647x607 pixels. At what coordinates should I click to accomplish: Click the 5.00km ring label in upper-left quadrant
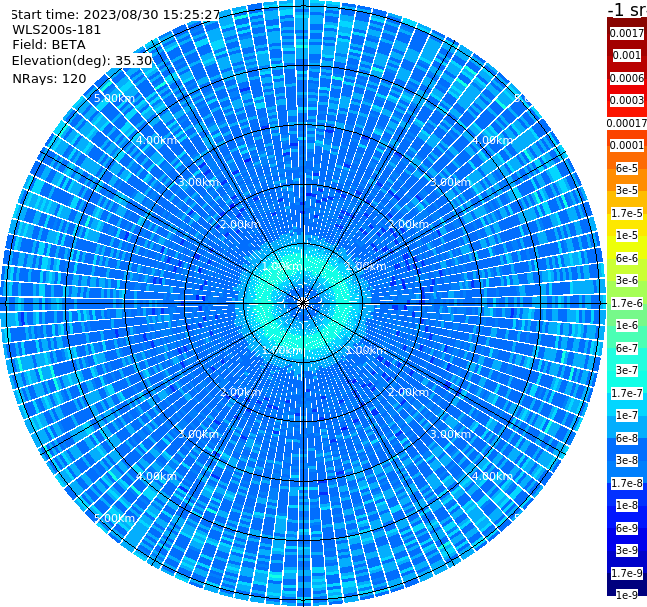pos(114,98)
